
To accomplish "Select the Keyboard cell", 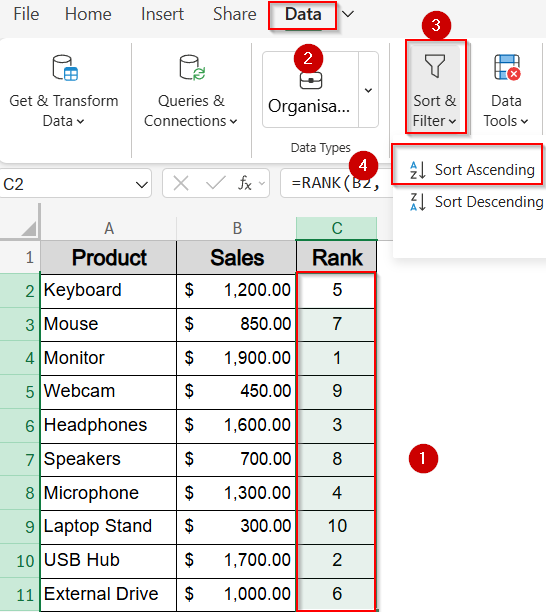I will click(x=109, y=291).
